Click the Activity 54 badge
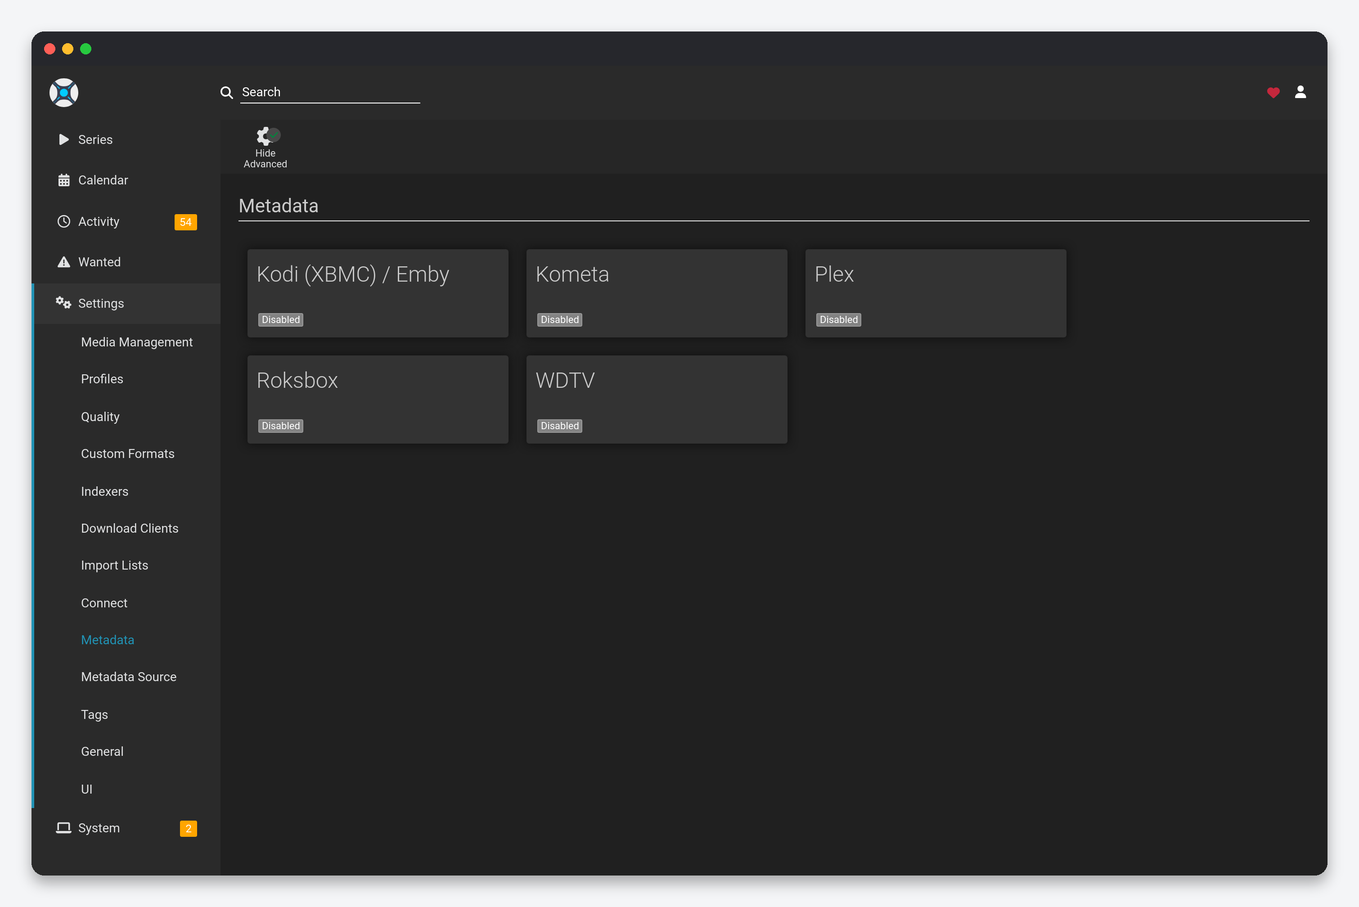The width and height of the screenshot is (1359, 907). coord(186,222)
